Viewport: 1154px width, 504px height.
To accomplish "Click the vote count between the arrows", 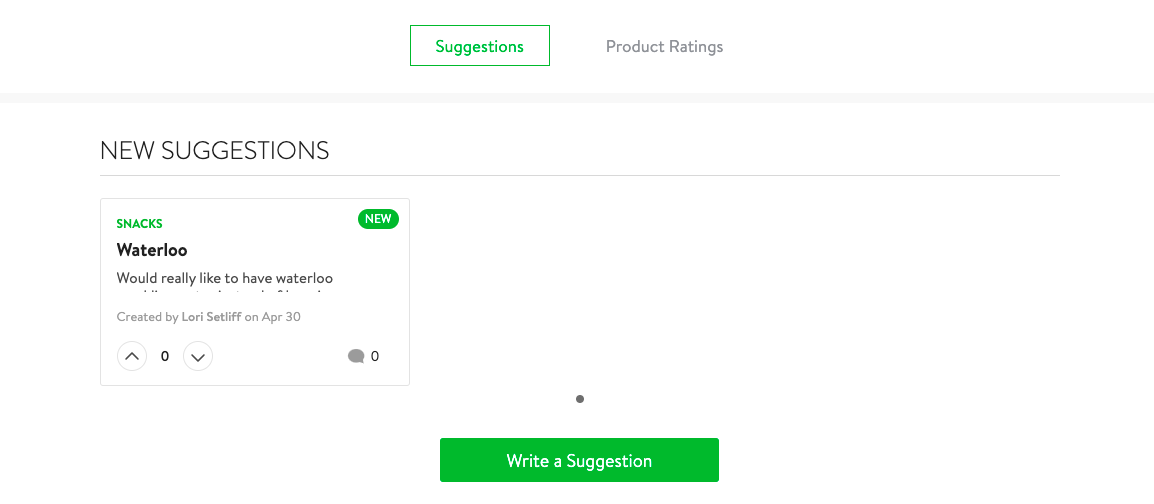I will click(165, 357).
